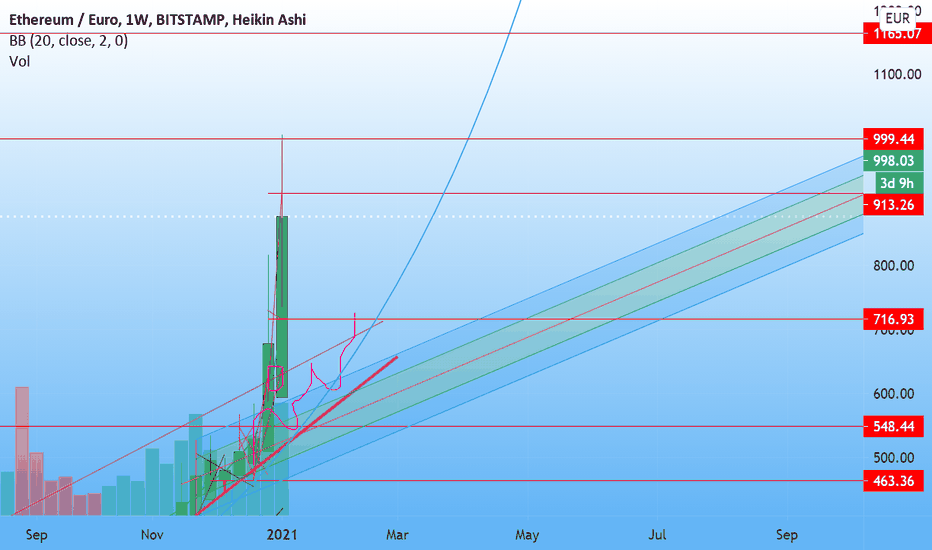Click the 500.00 price axis value
Image resolution: width=932 pixels, height=550 pixels.
tap(893, 458)
